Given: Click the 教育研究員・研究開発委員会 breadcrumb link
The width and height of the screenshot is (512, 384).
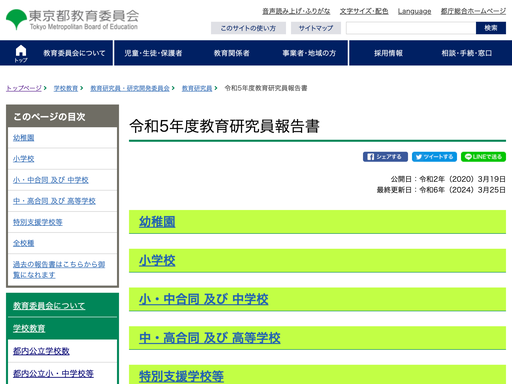Looking at the screenshot, I should pyautogui.click(x=130, y=88).
